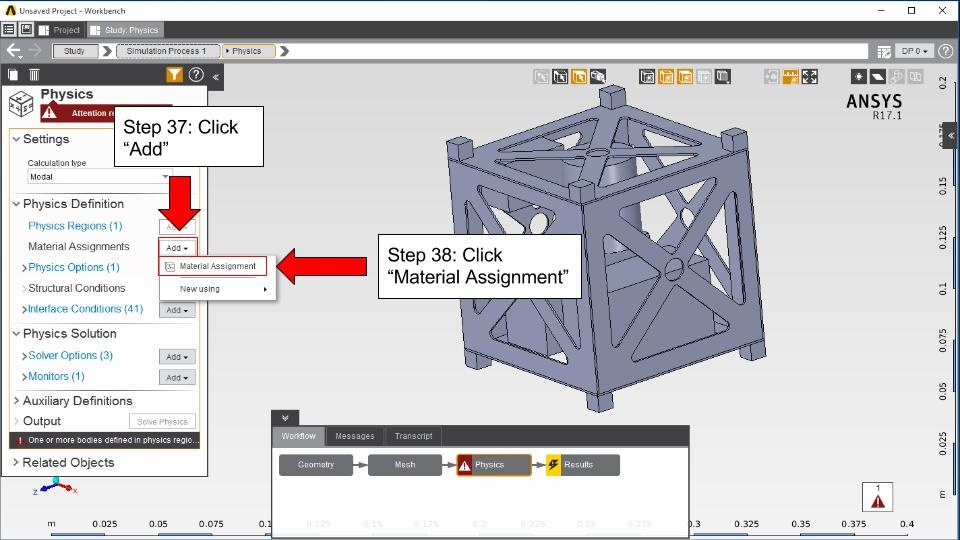Click the 'One or more bodies' error message
Screen dimensions: 960x540
(105, 440)
